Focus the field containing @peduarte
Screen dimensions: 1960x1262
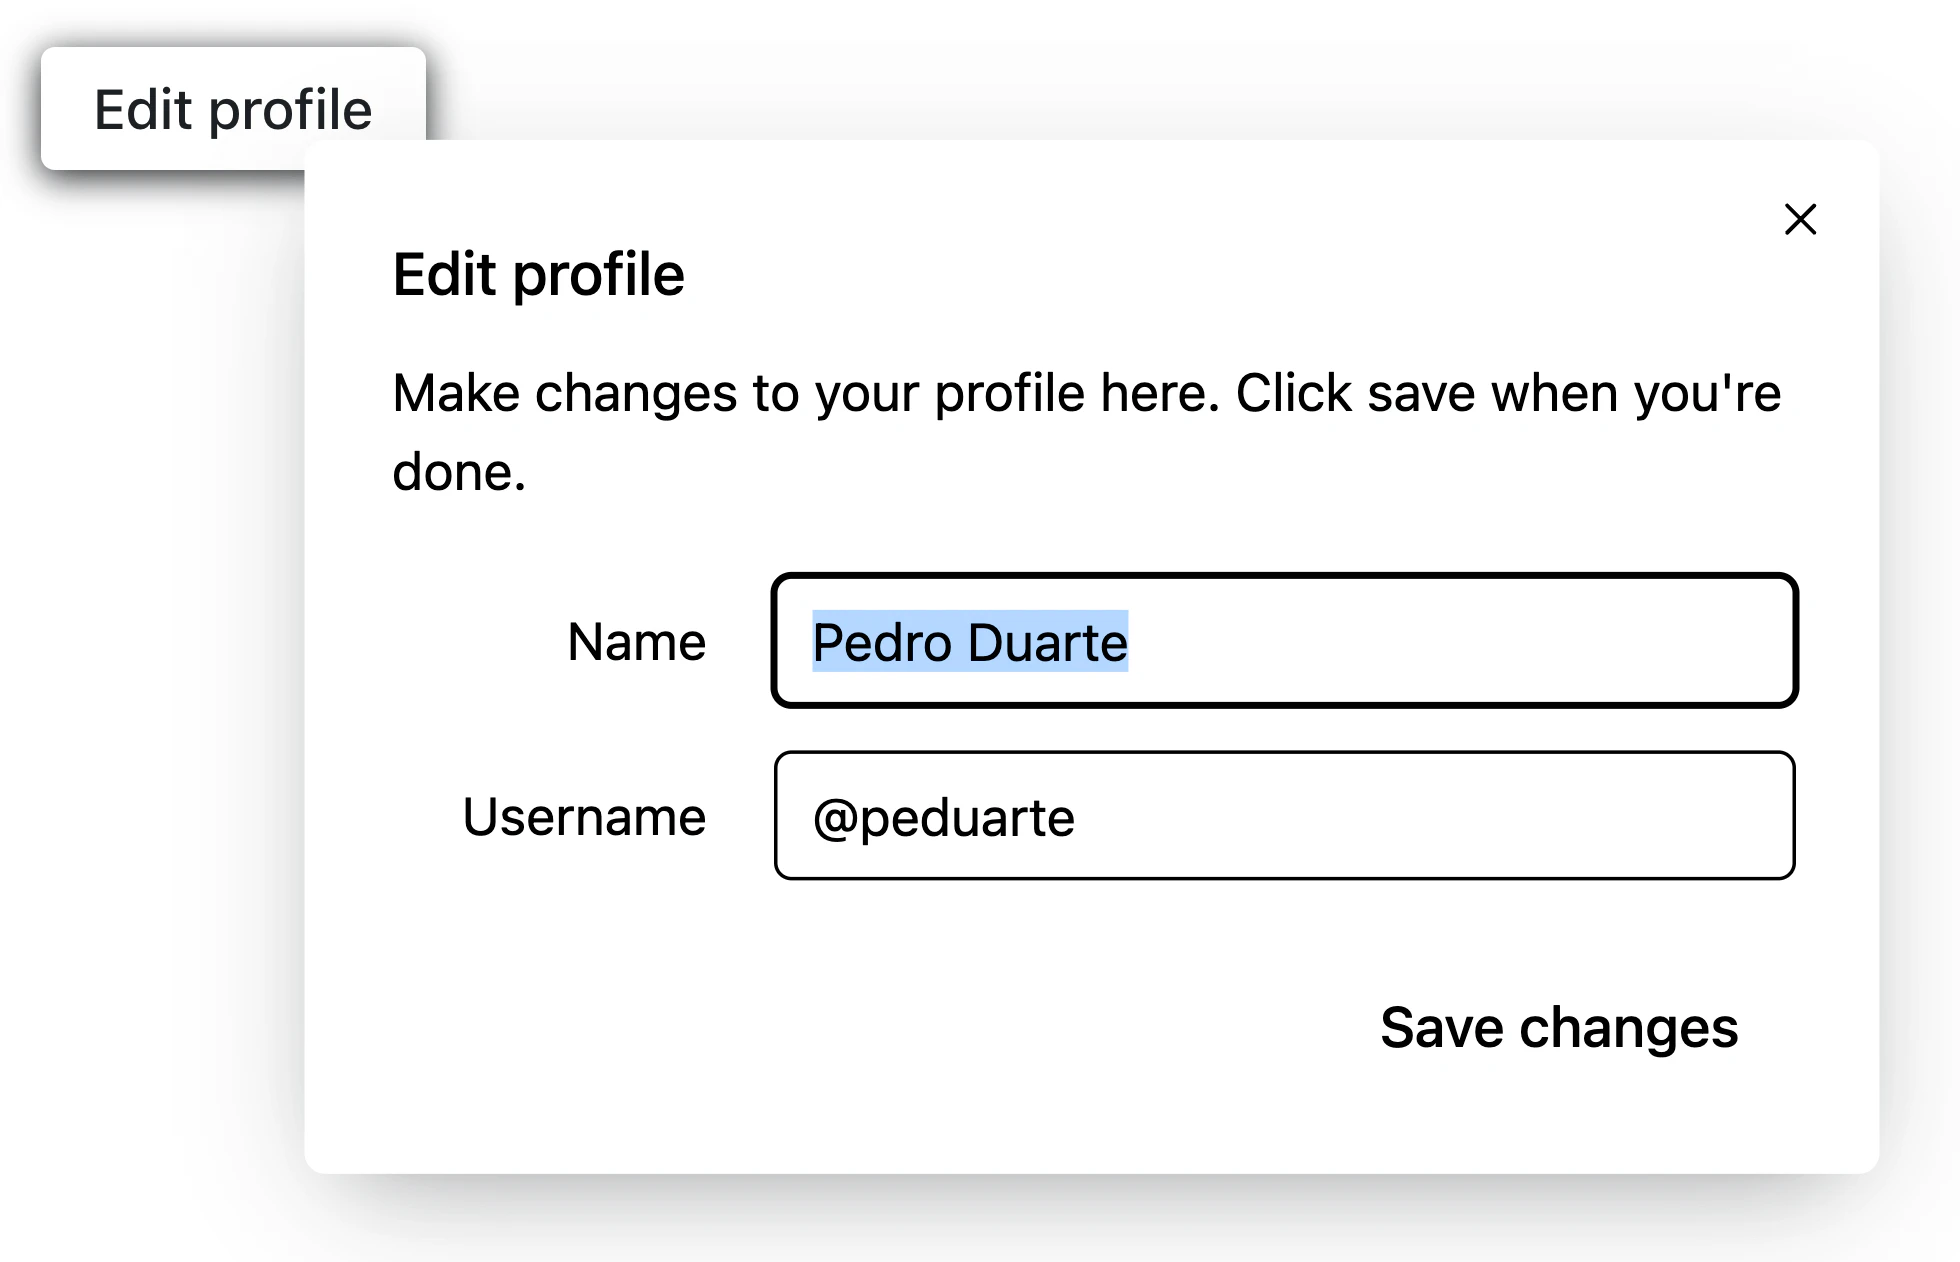pos(1284,815)
